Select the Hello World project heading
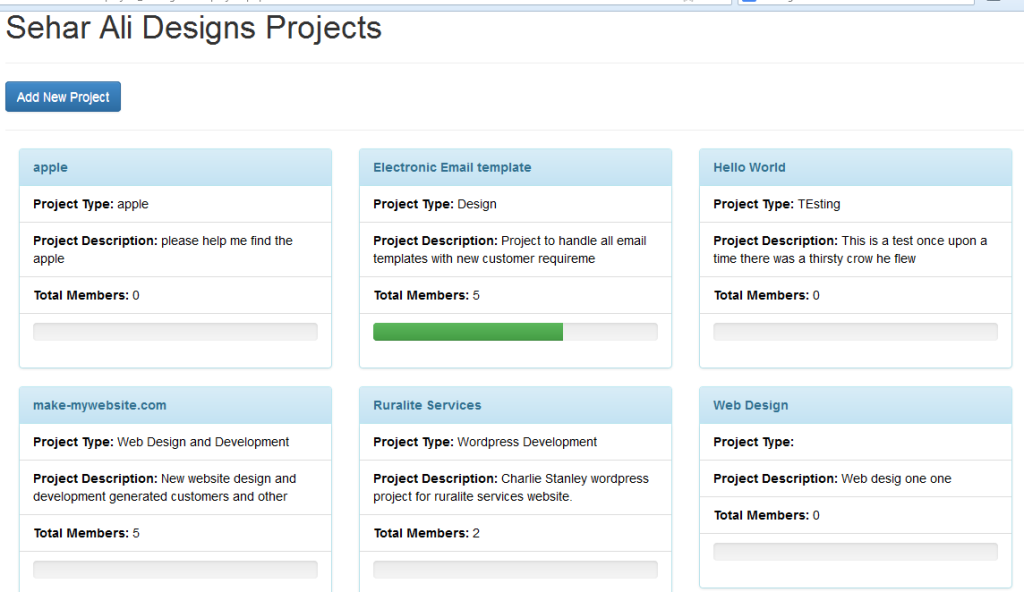Screen dimensions: 1024x592 (x=749, y=168)
